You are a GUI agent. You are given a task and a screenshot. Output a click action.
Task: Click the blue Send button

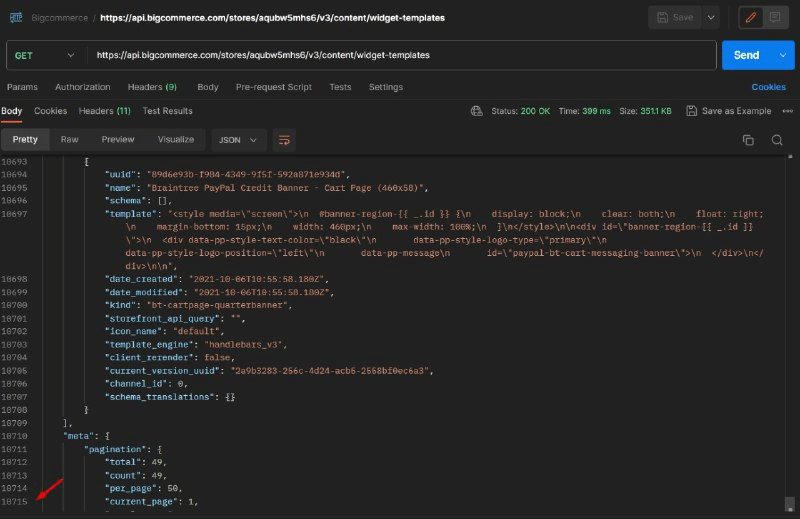tap(746, 55)
